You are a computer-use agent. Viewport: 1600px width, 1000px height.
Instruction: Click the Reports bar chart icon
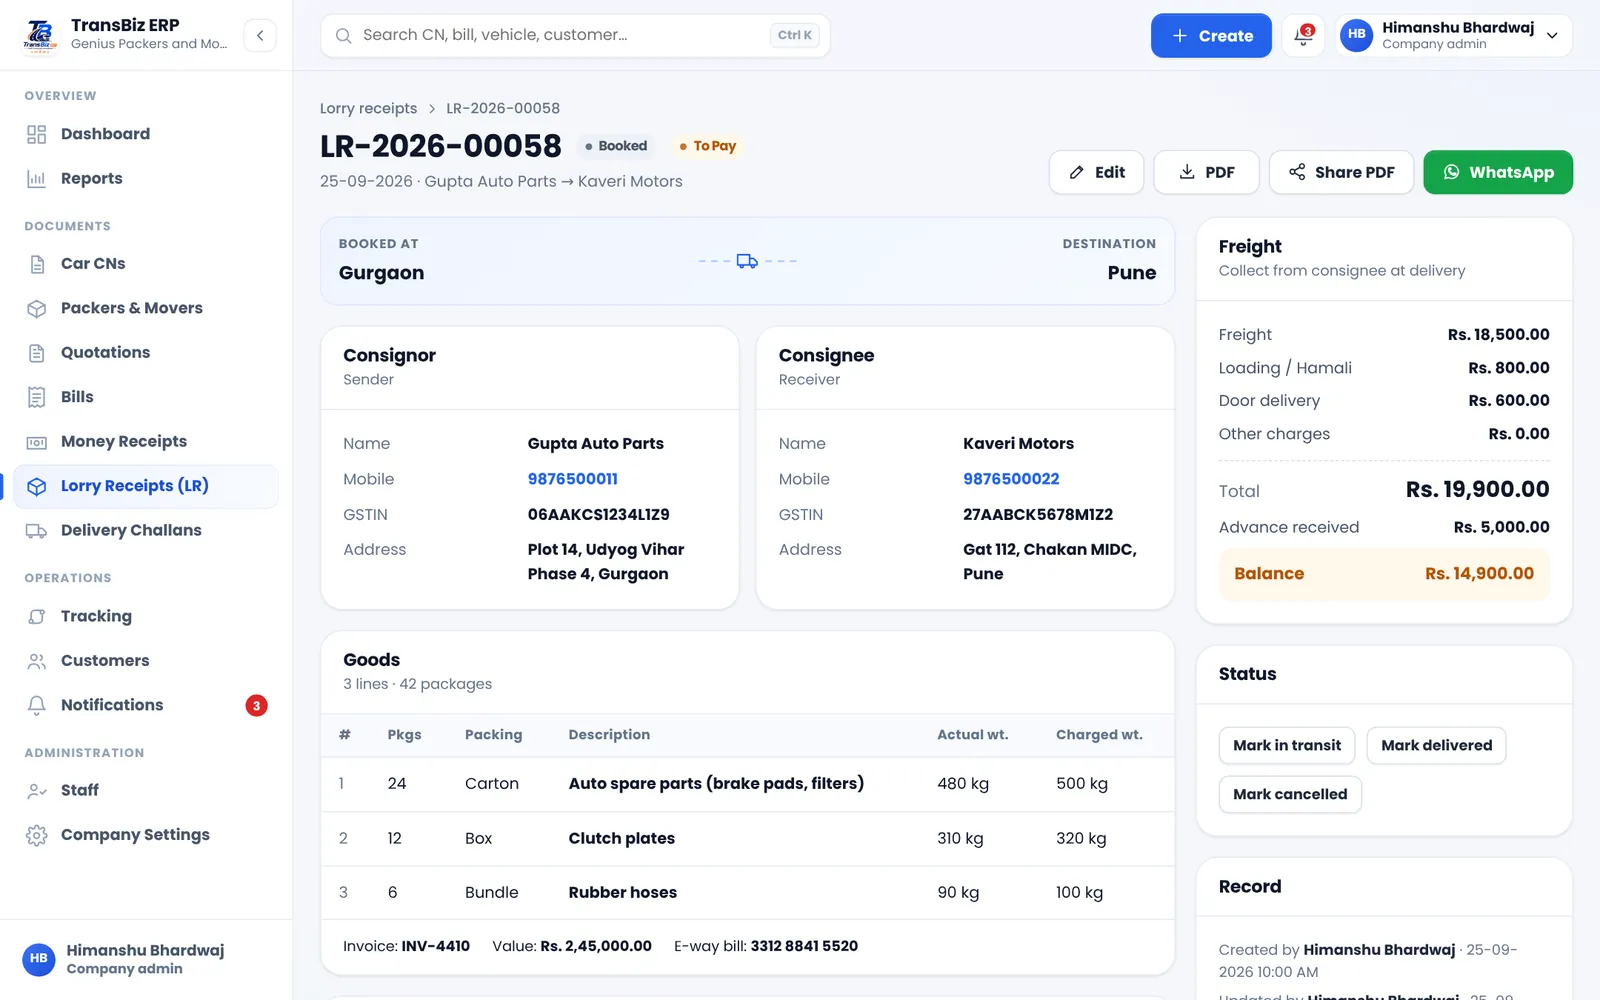[x=37, y=179]
